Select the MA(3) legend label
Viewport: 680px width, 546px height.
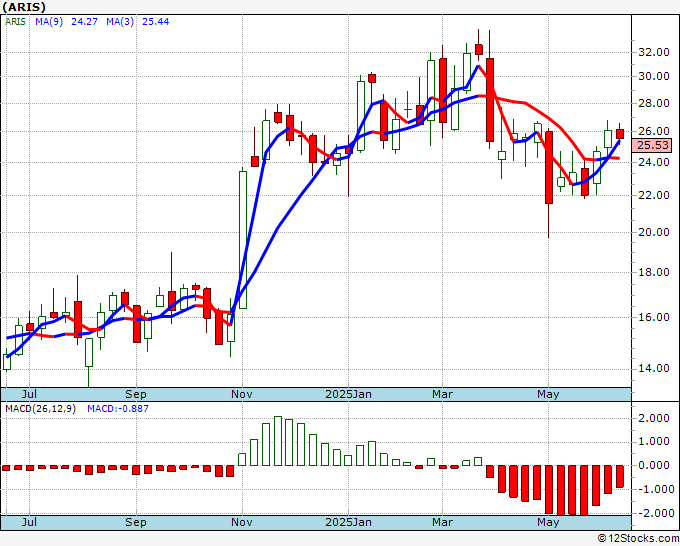(x=120, y=22)
